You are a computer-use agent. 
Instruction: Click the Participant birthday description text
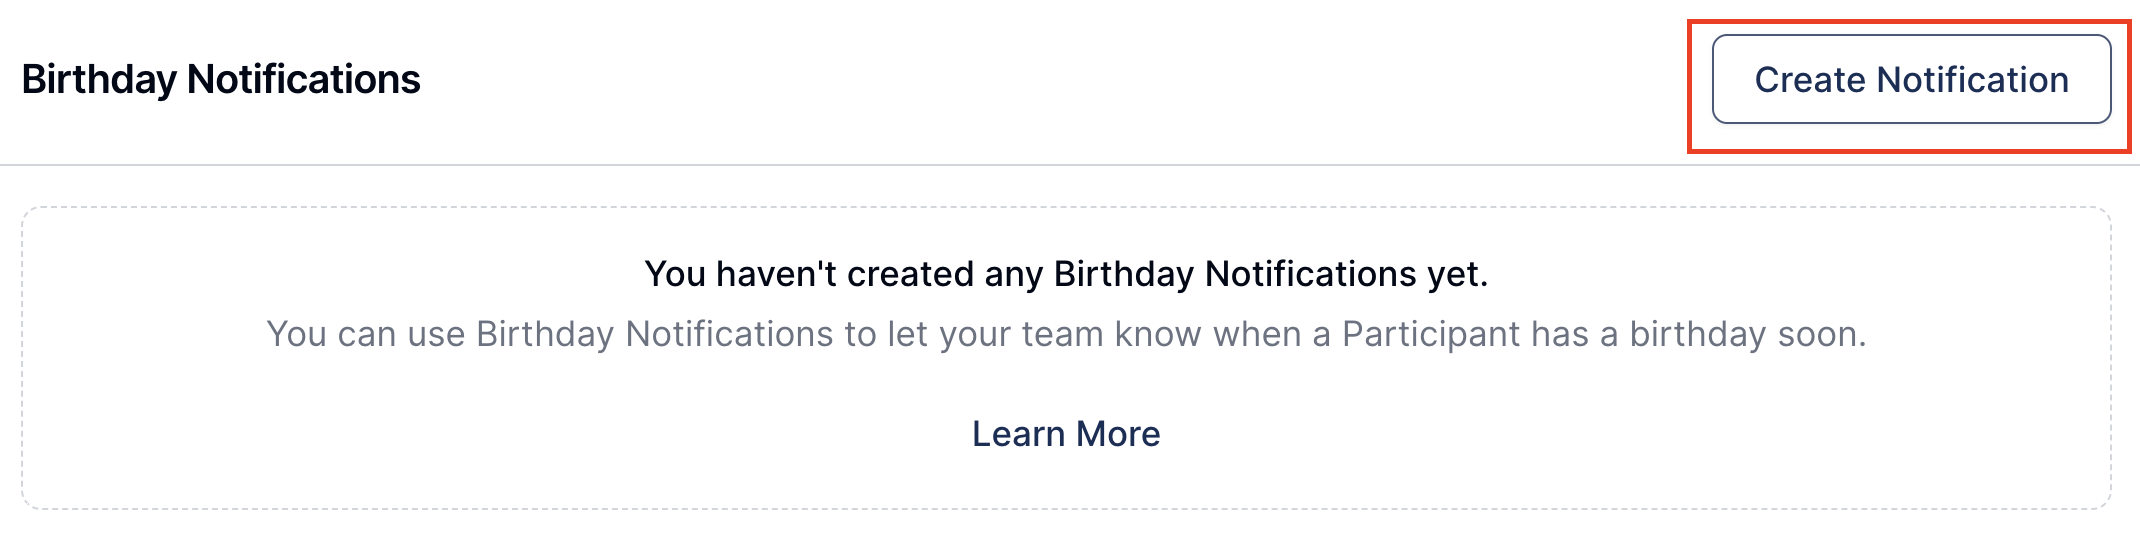[1066, 334]
